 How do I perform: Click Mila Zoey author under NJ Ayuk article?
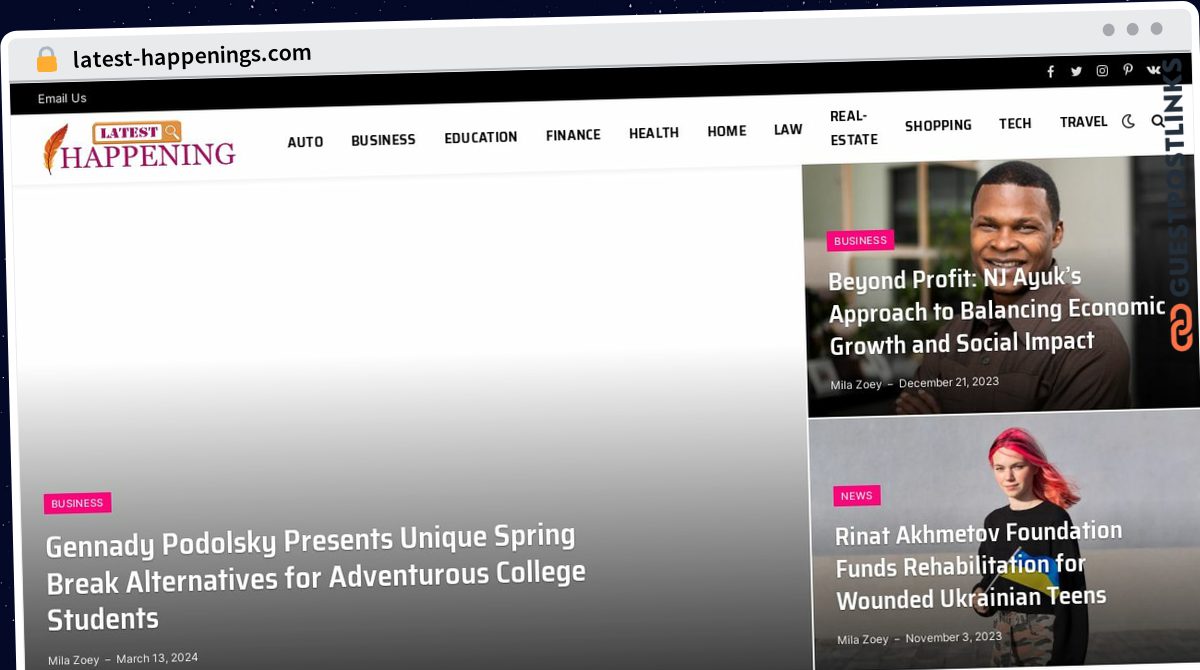pyautogui.click(x=856, y=385)
